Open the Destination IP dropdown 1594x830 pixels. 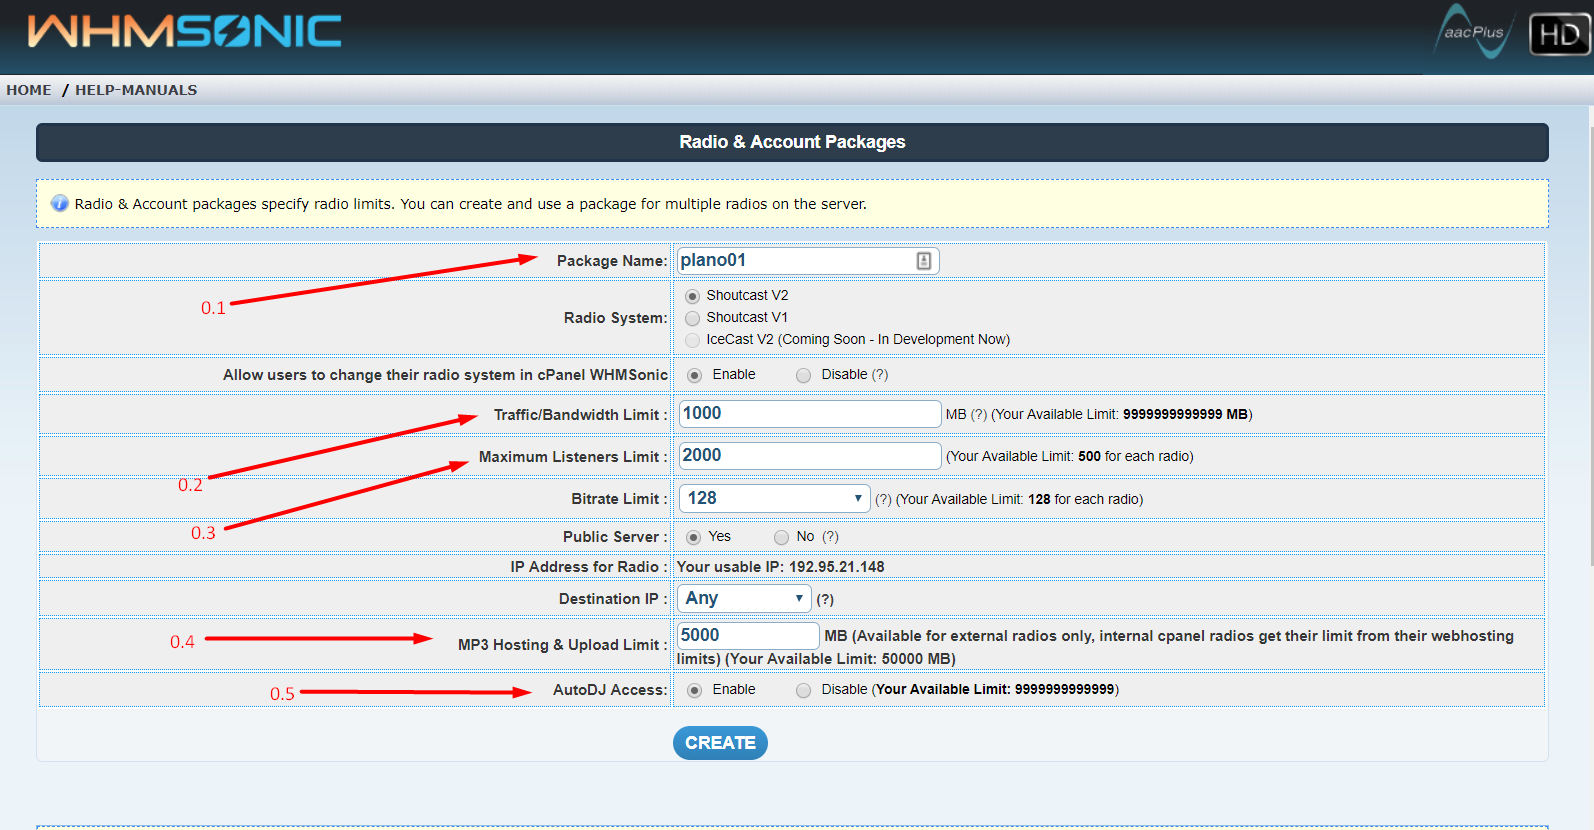click(x=745, y=598)
